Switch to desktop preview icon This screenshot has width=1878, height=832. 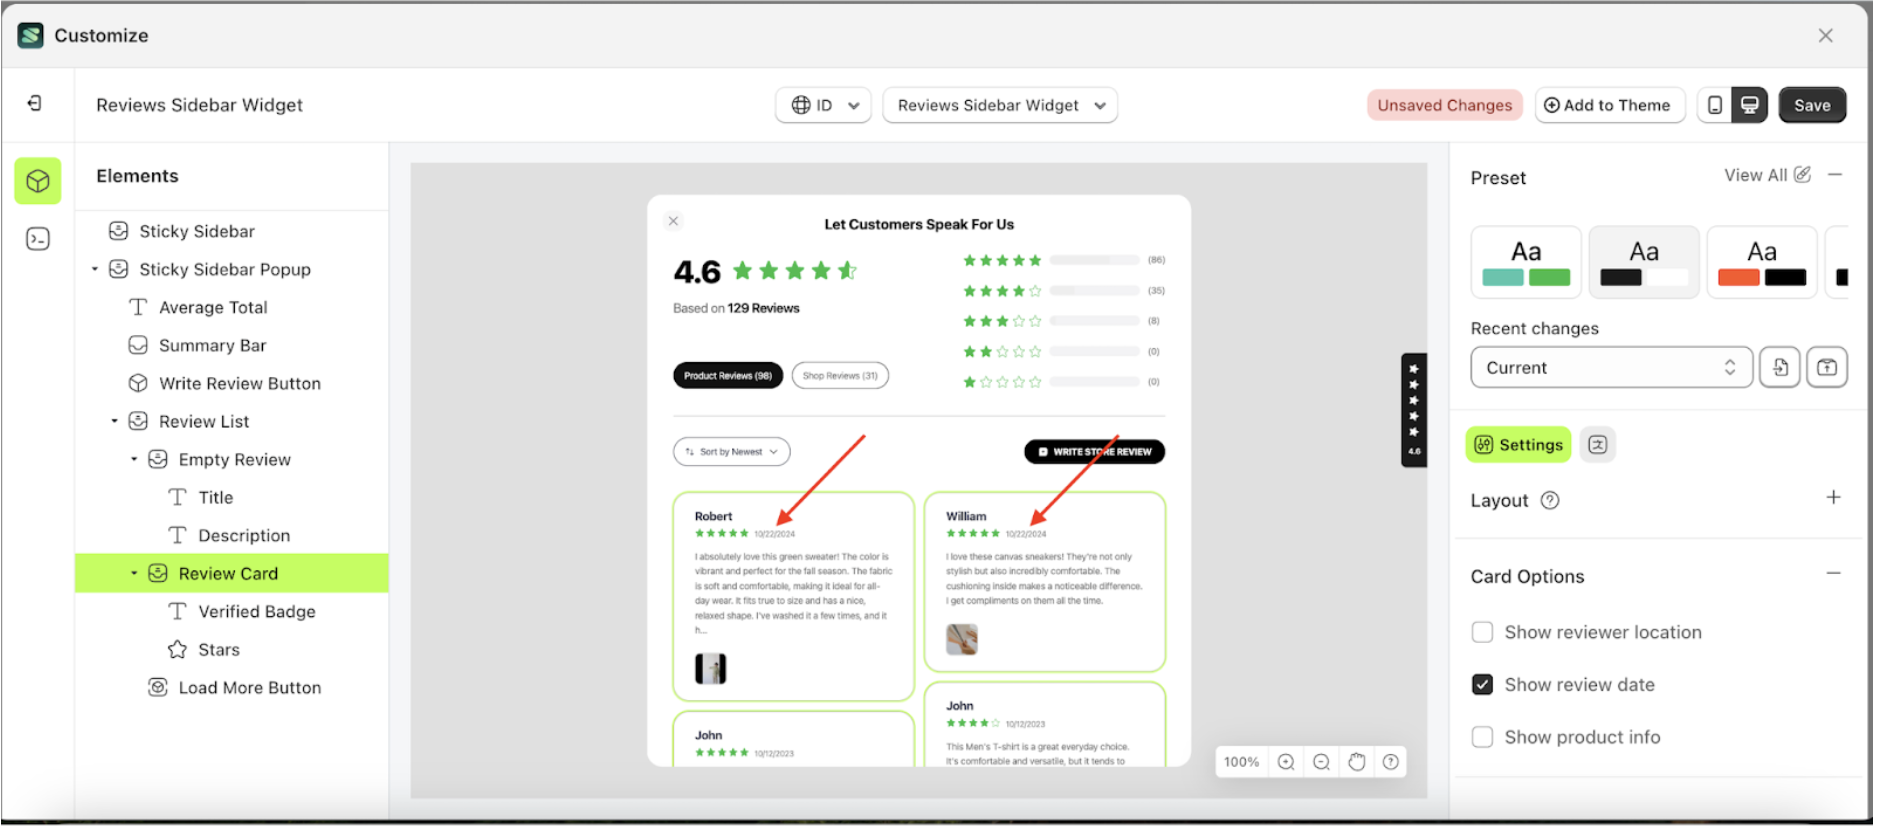pyautogui.click(x=1749, y=105)
